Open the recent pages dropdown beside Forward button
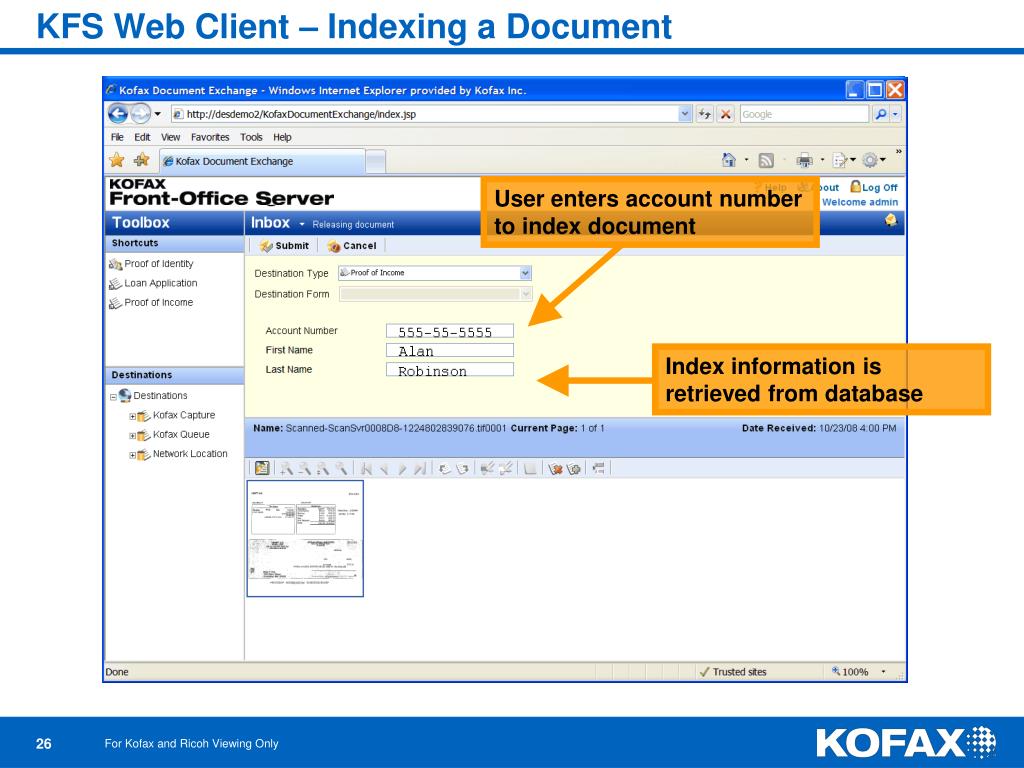Image resolution: width=1024 pixels, height=768 pixels. tap(157, 114)
